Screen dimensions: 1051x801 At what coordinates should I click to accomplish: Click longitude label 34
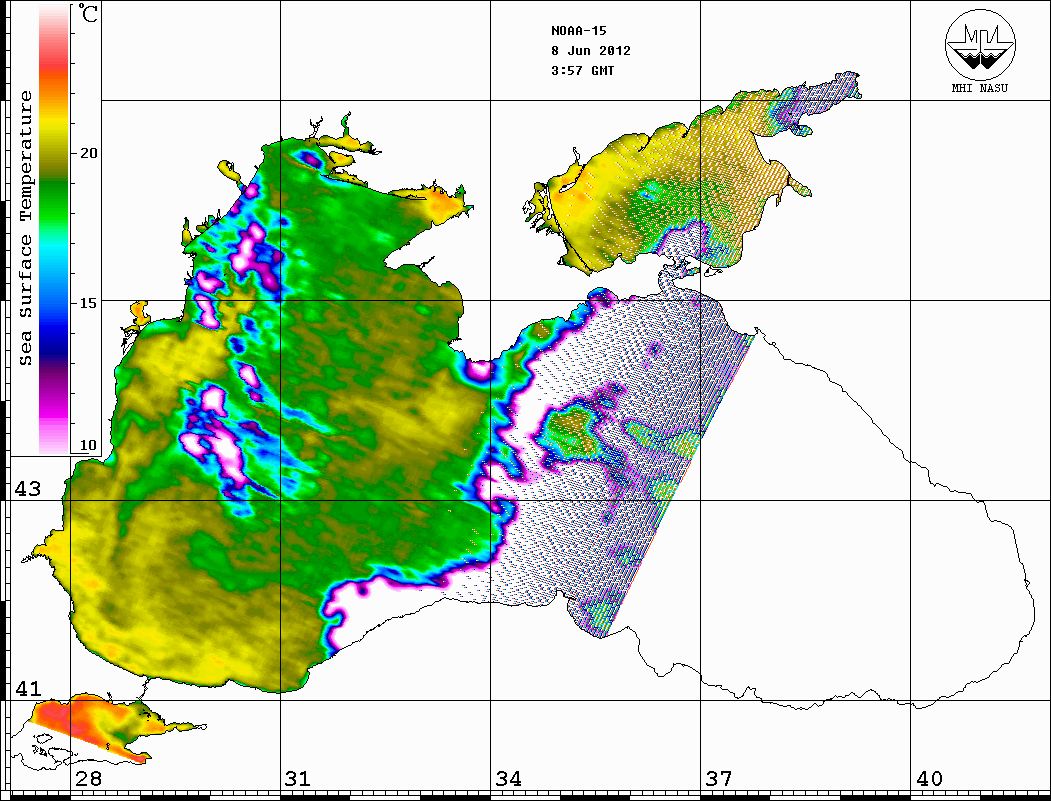click(508, 779)
